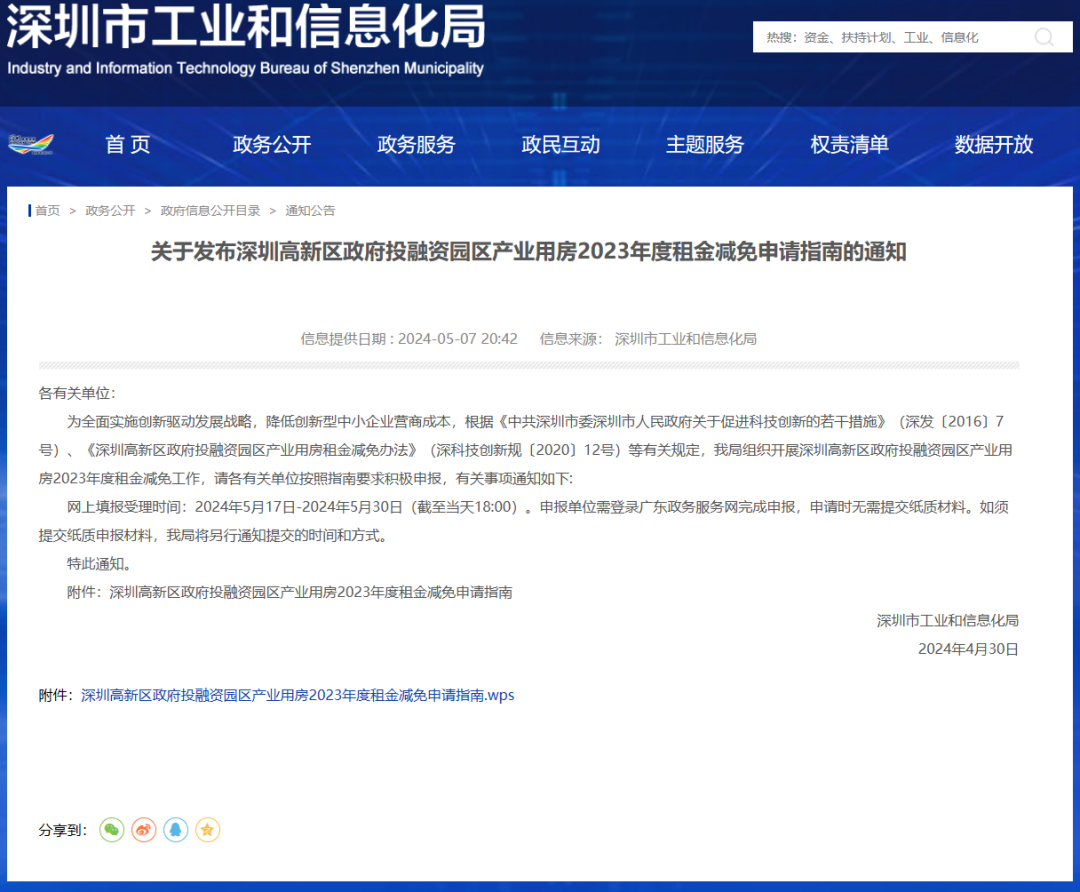Open the 首页 navigation menu

click(x=127, y=145)
